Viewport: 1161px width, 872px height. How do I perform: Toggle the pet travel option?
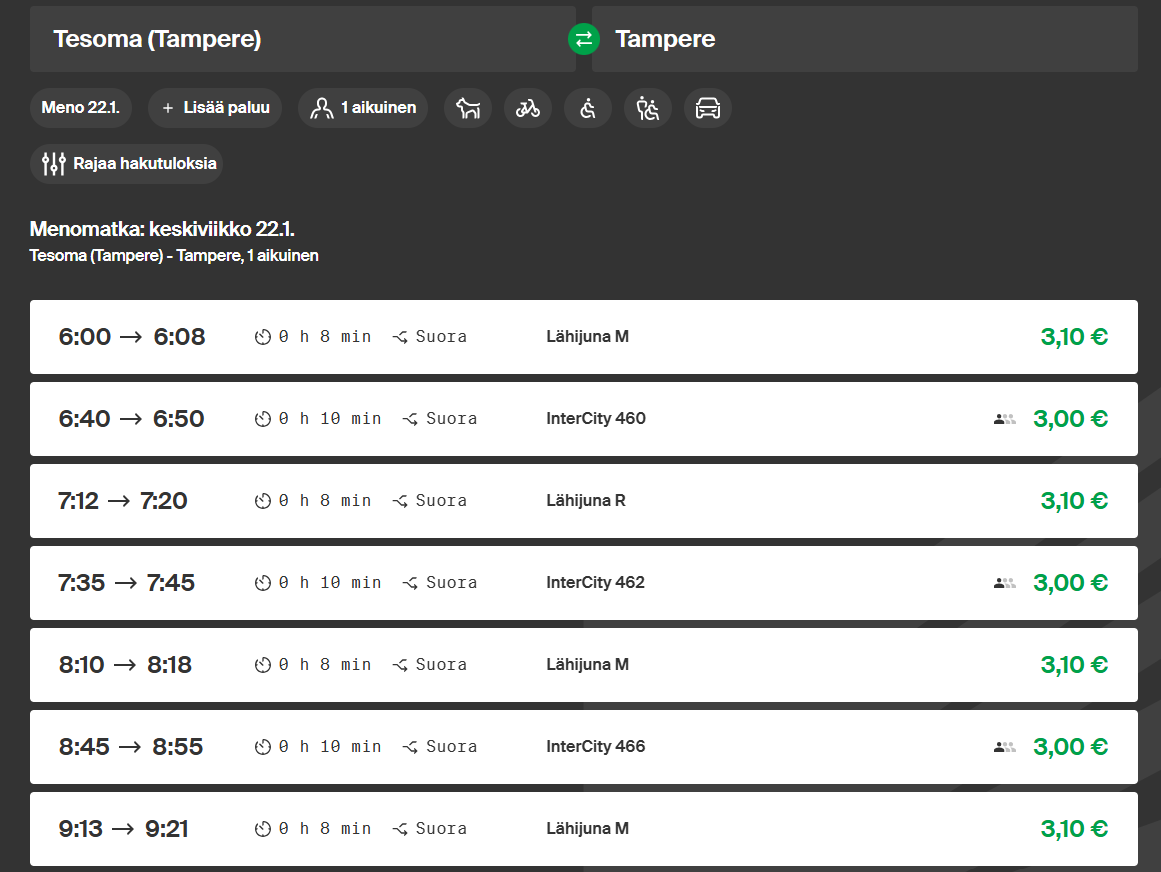[x=468, y=108]
